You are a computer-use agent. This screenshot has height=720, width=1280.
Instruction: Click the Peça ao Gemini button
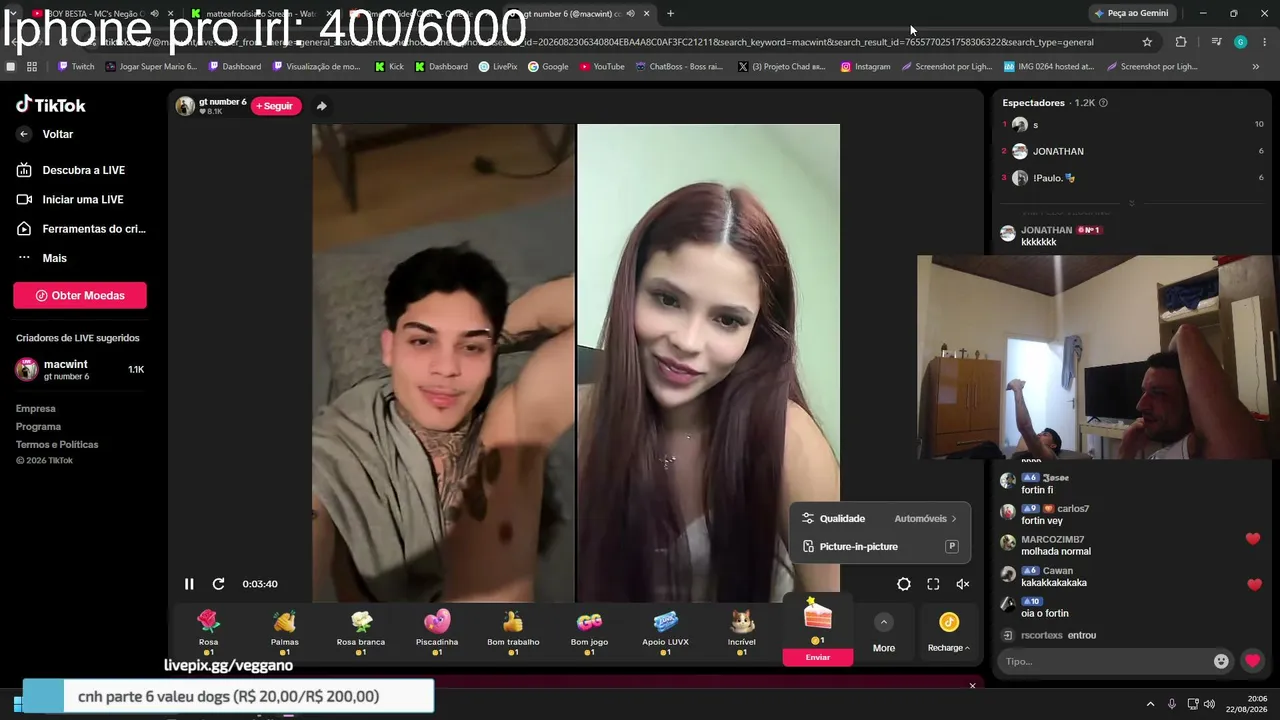point(1131,13)
